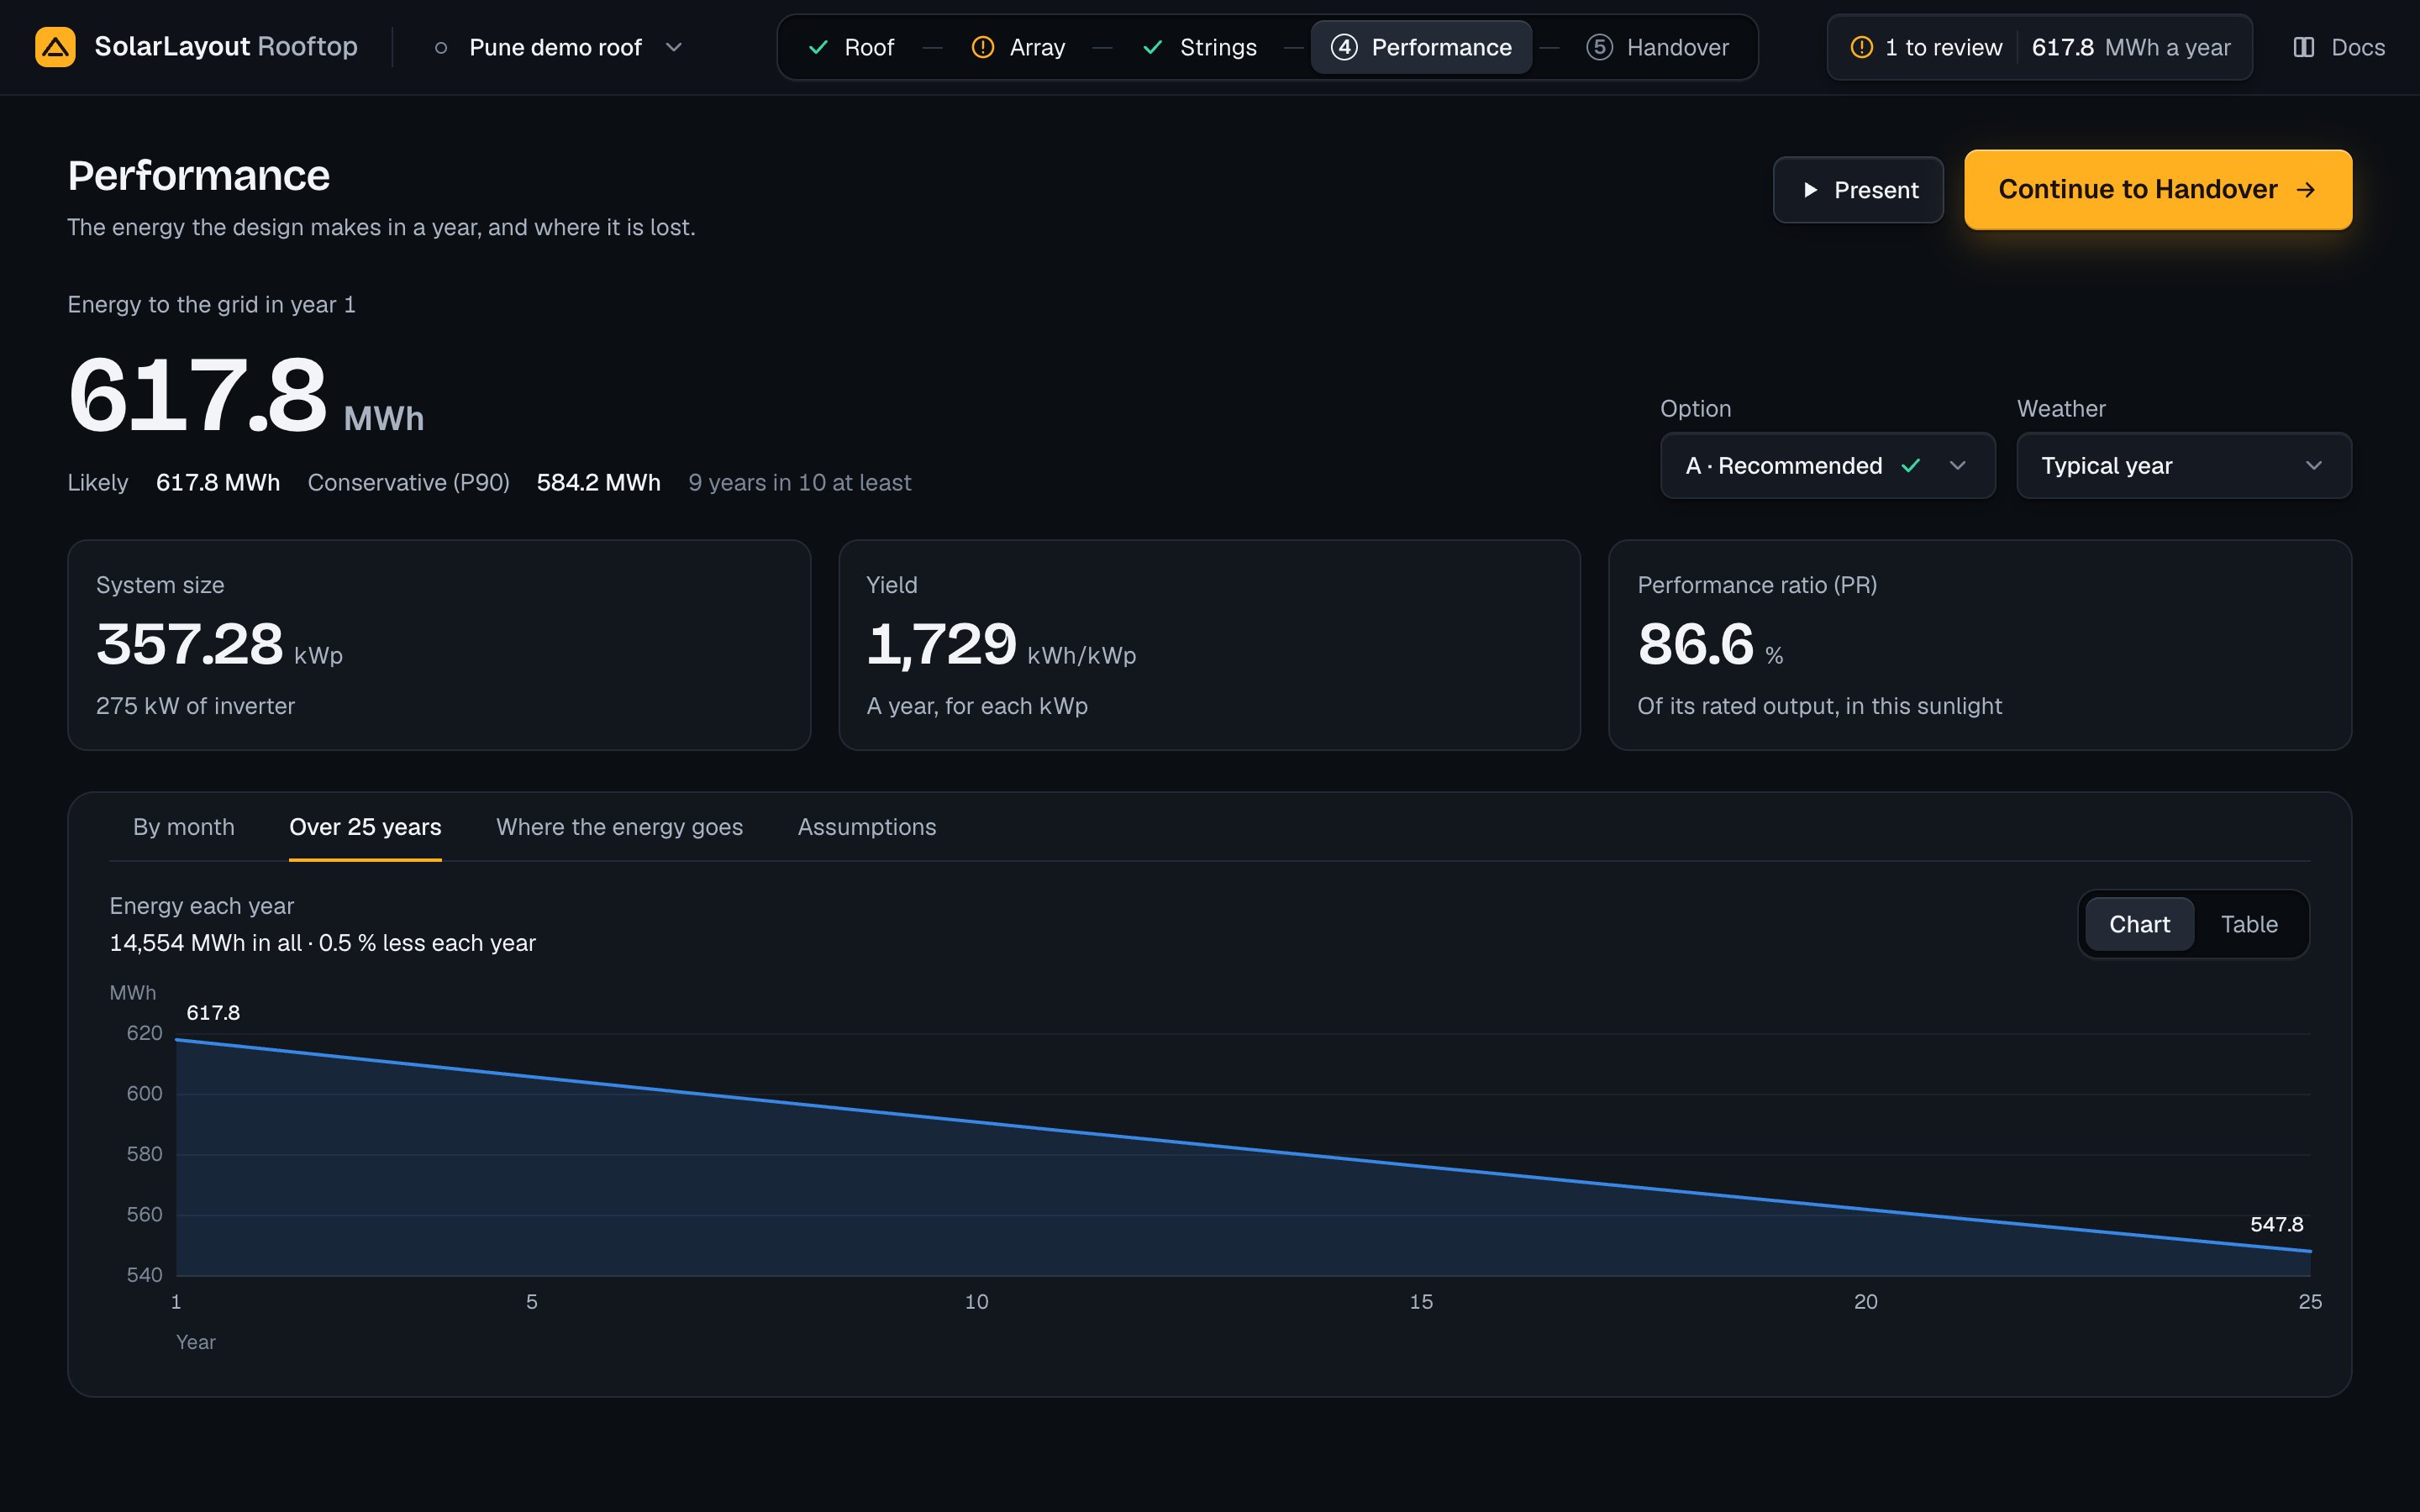The height and width of the screenshot is (1512, 2420).
Task: Click the Yield 1,729 kWh/kWp card
Action: (x=1209, y=645)
